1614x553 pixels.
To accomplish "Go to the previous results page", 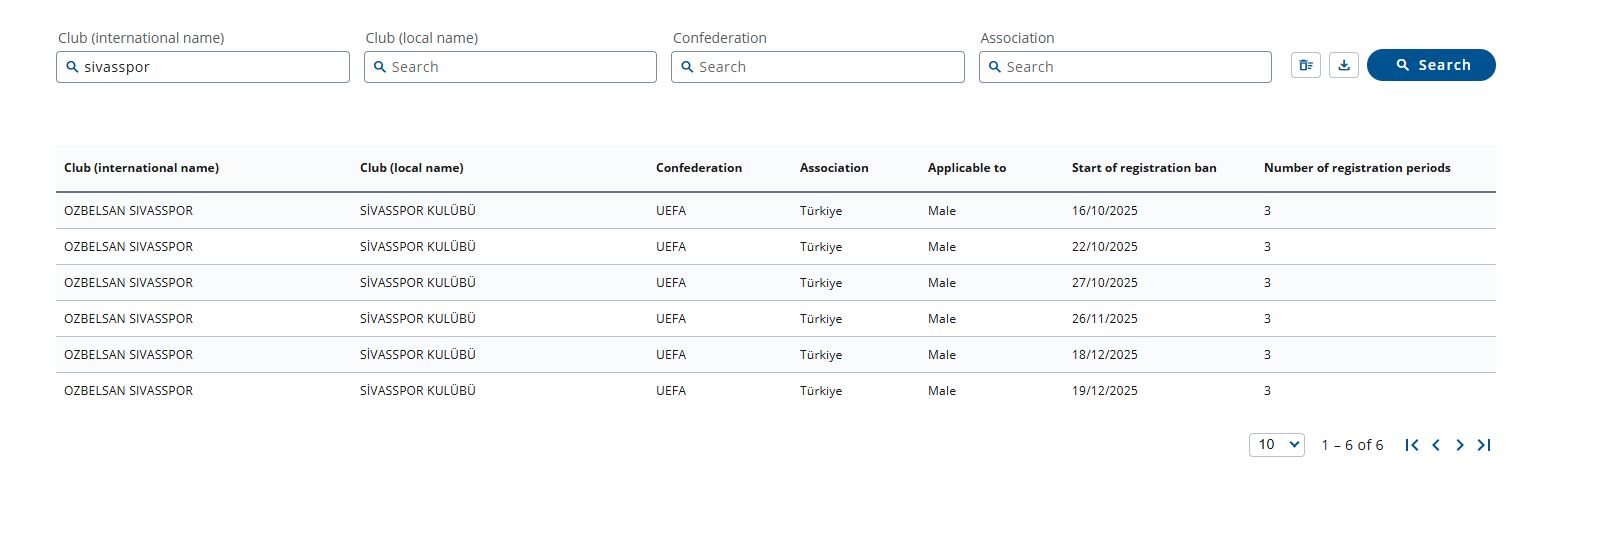I will coord(1435,445).
